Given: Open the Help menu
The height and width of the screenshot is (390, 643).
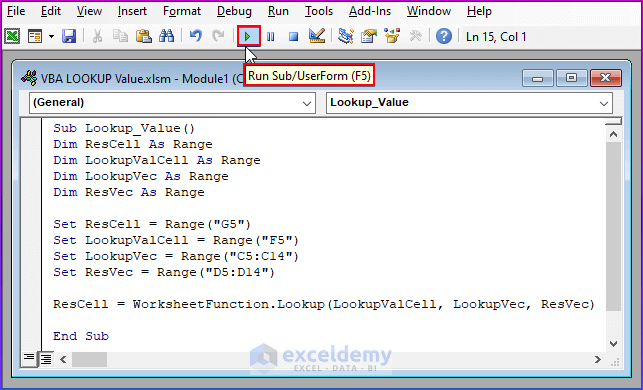Looking at the screenshot, I should click(479, 11).
